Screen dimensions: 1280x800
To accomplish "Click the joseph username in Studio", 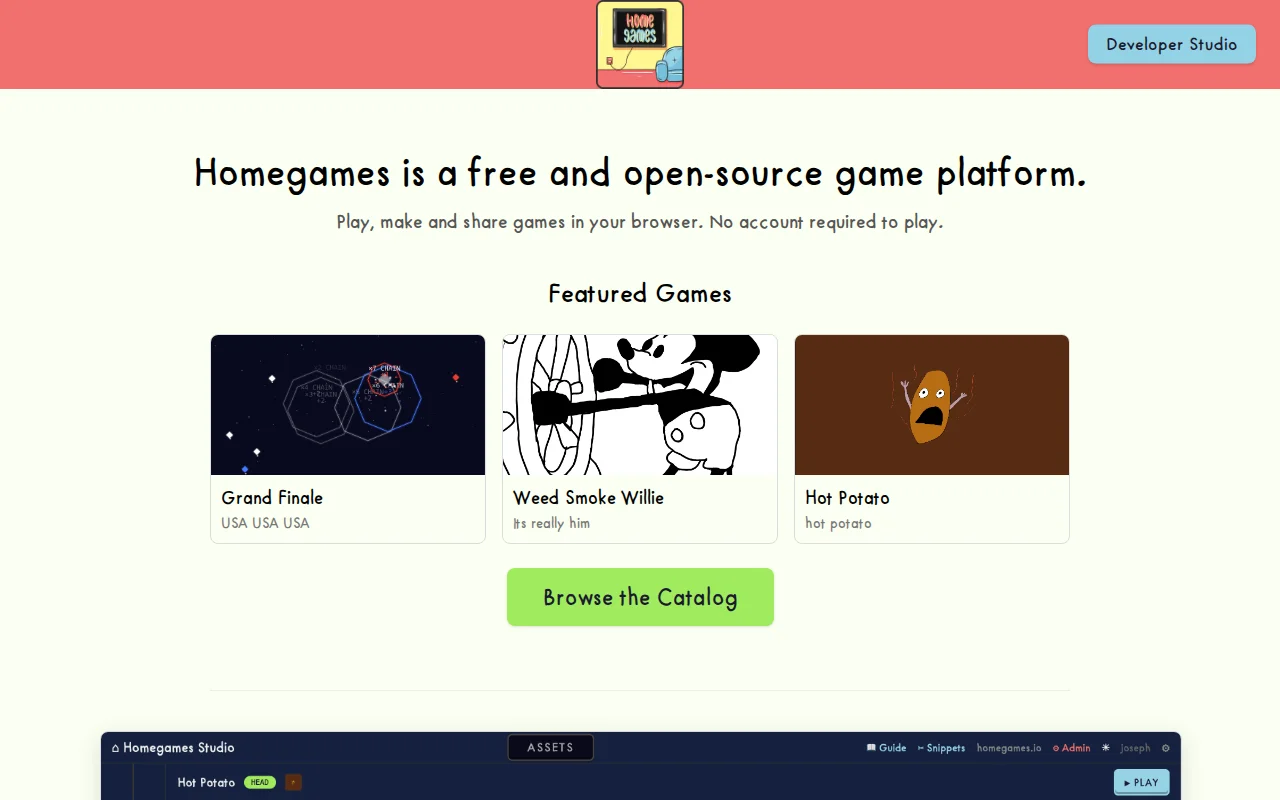I will 1135,748.
